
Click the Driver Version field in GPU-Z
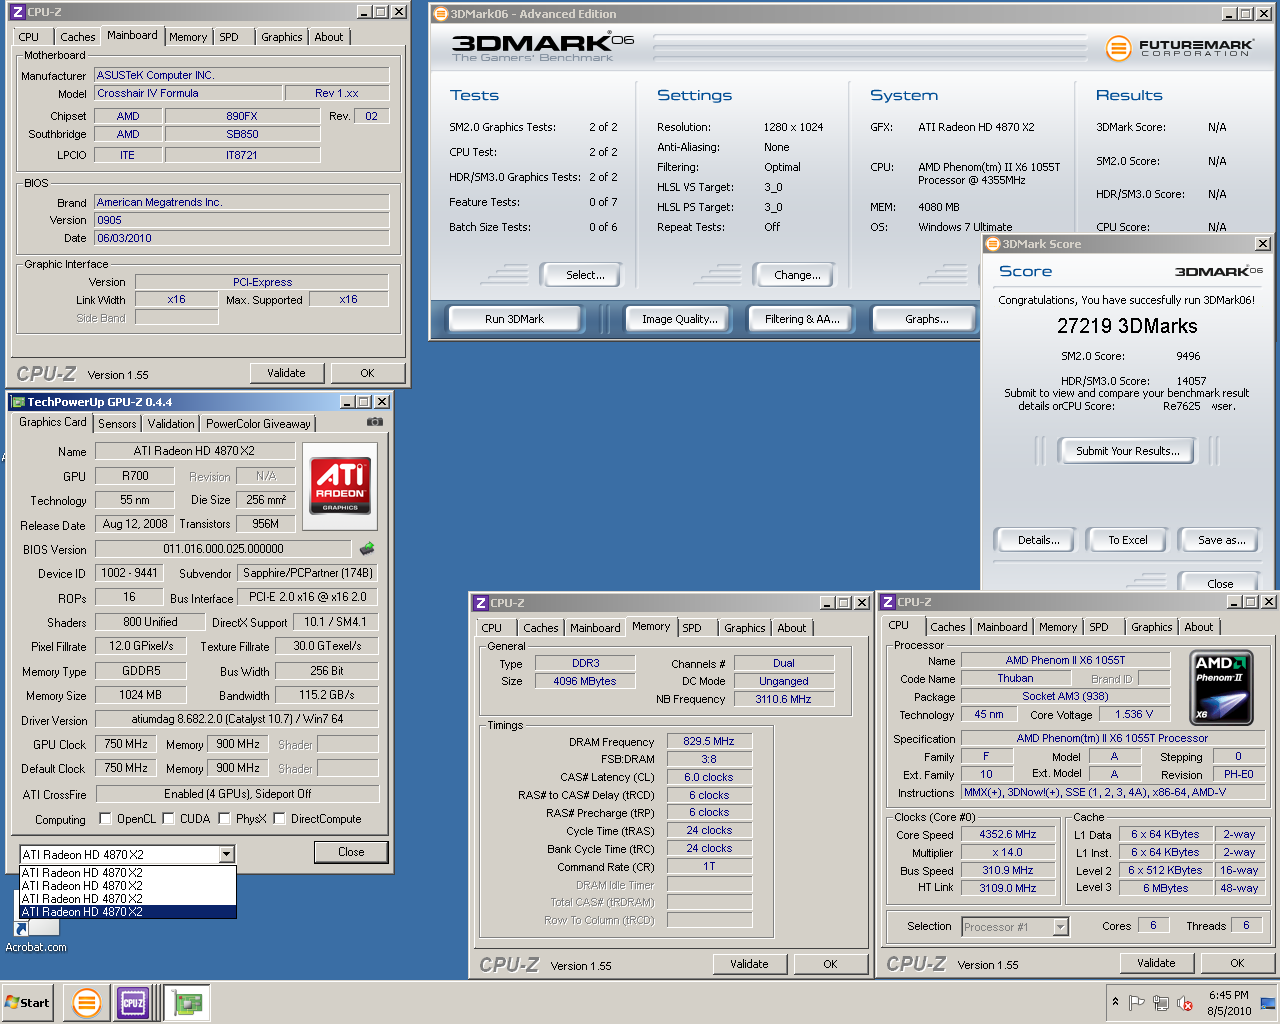pos(237,719)
